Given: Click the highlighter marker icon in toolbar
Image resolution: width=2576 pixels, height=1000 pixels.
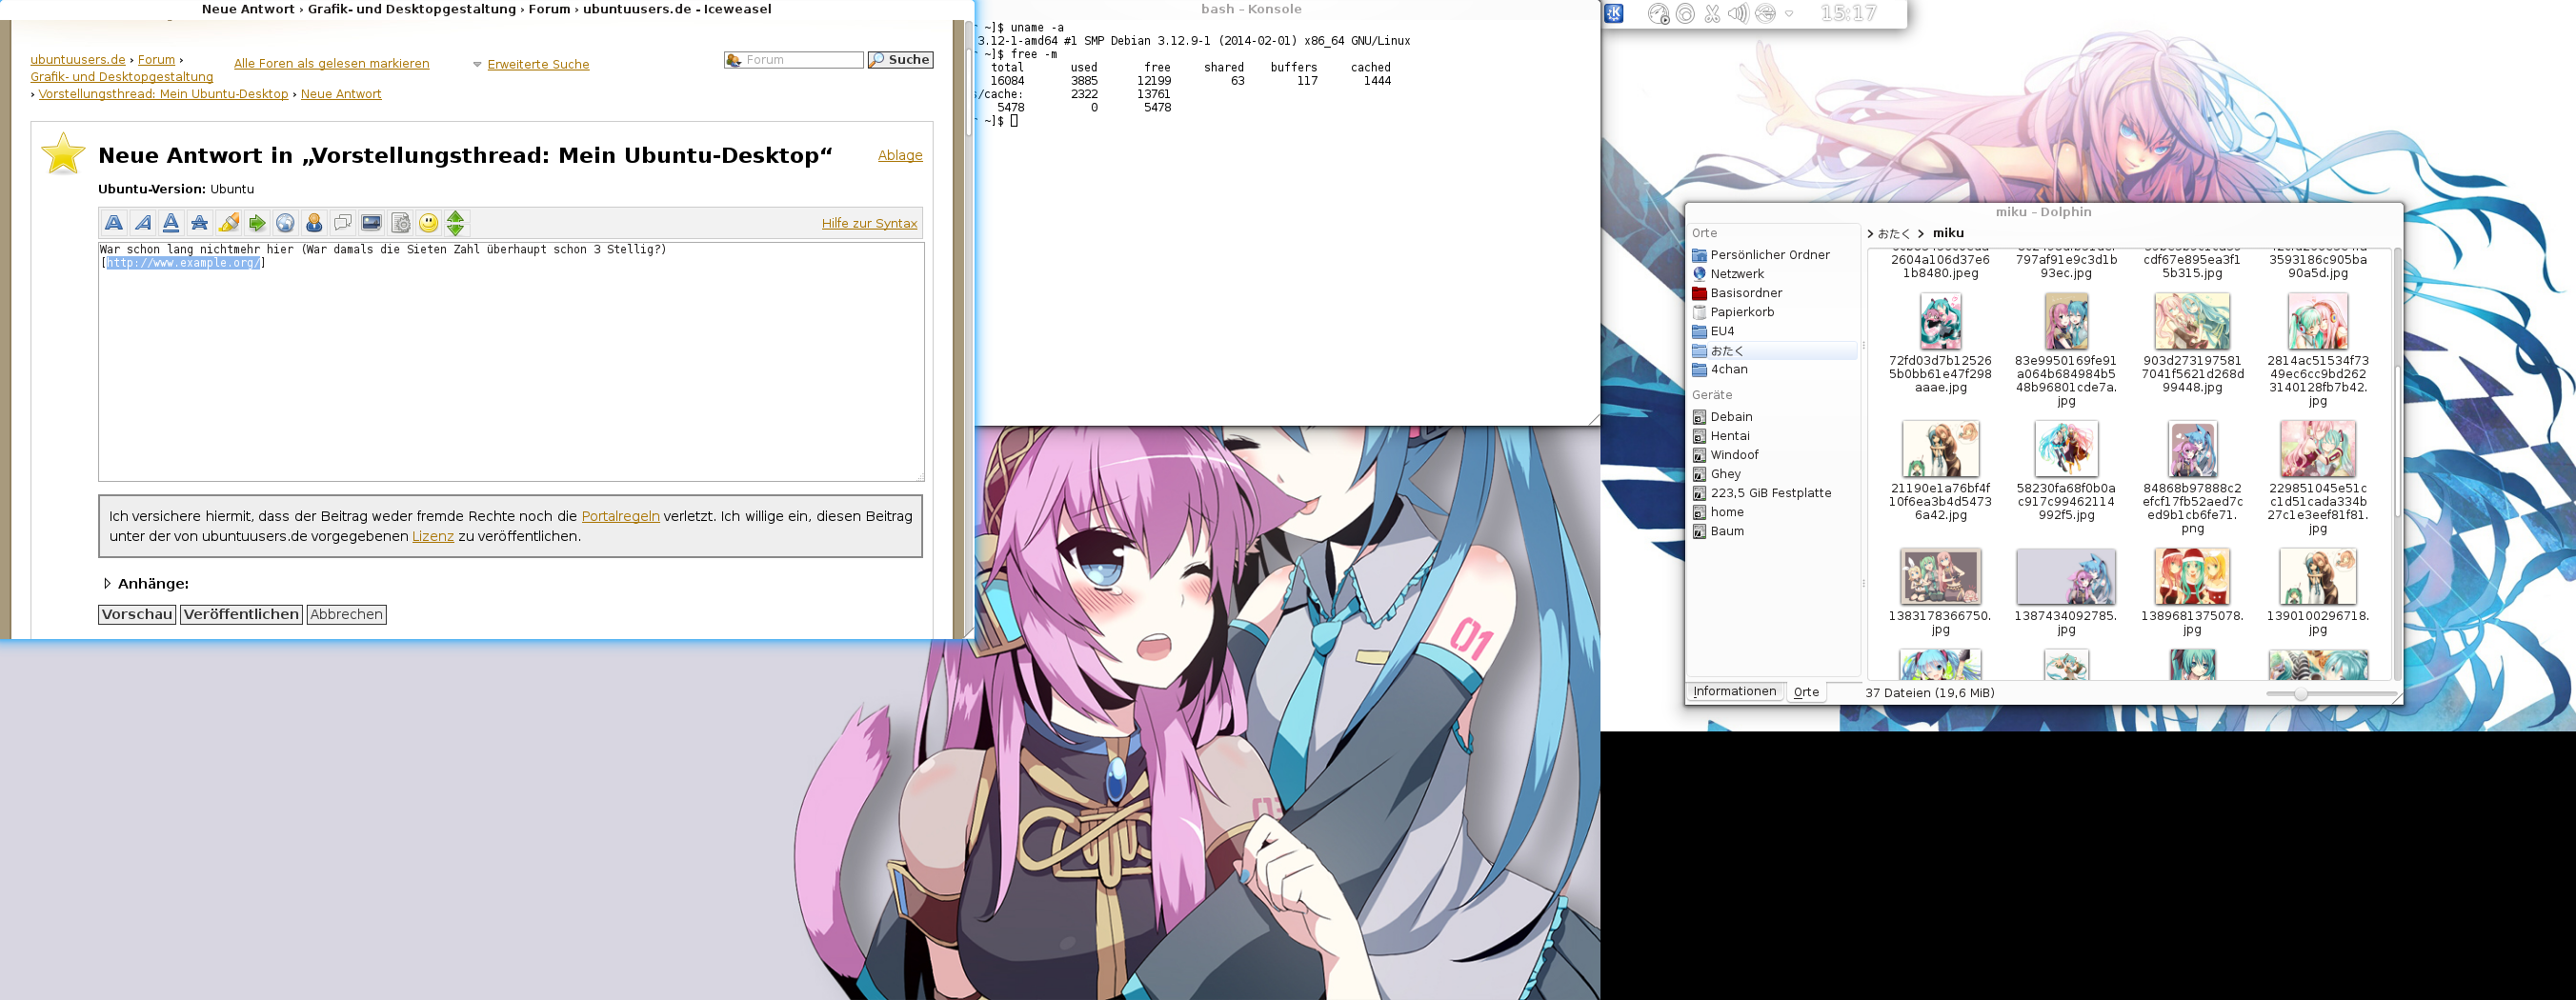Looking at the screenshot, I should [x=229, y=223].
